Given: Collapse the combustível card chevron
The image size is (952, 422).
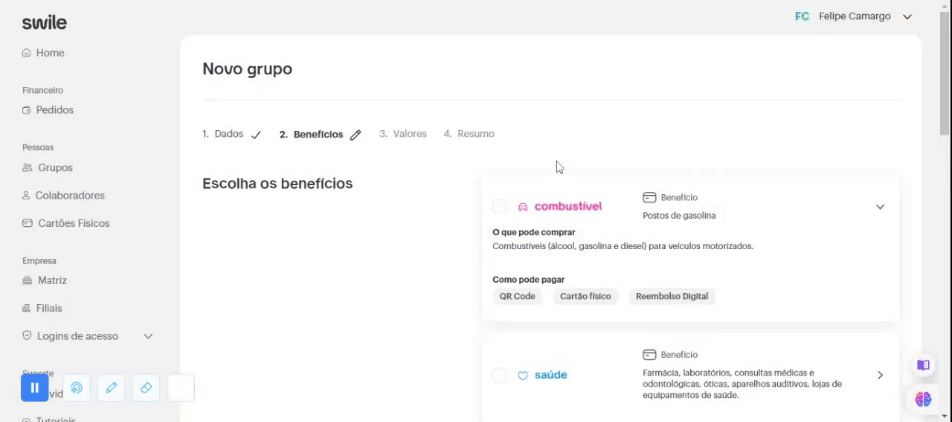Looking at the screenshot, I should click(880, 207).
